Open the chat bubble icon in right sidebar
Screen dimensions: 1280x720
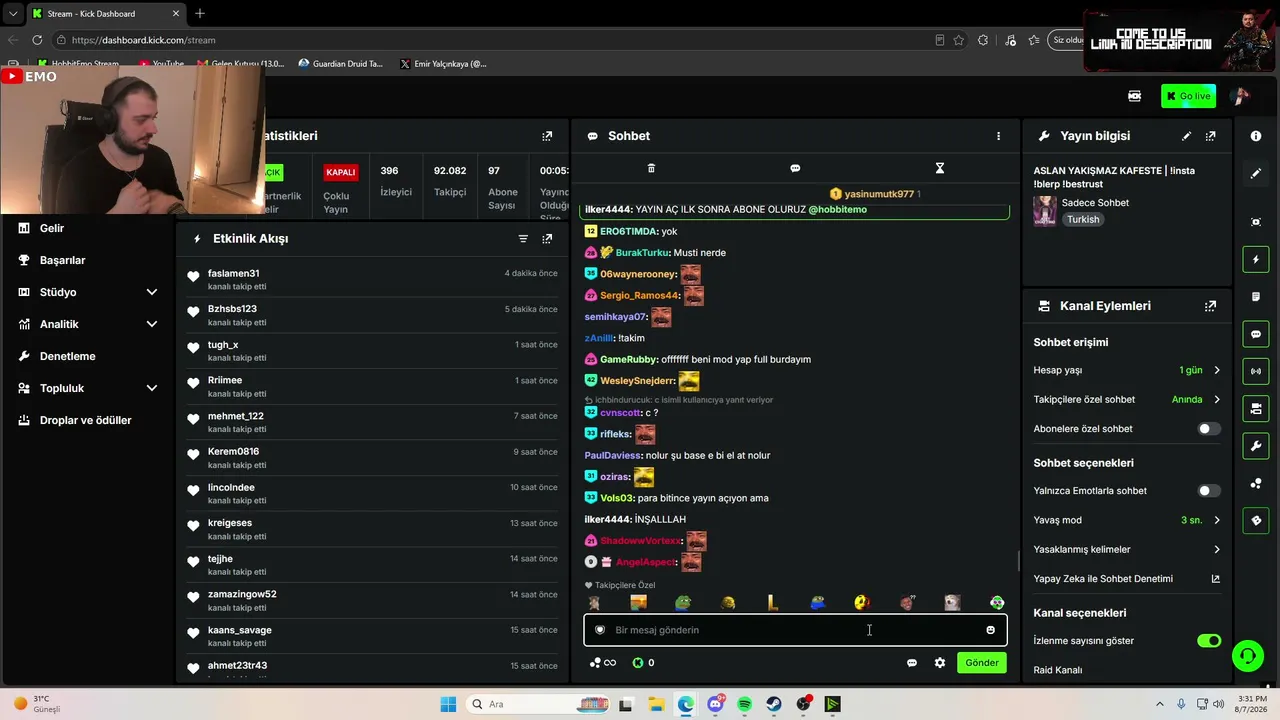coord(1256,334)
